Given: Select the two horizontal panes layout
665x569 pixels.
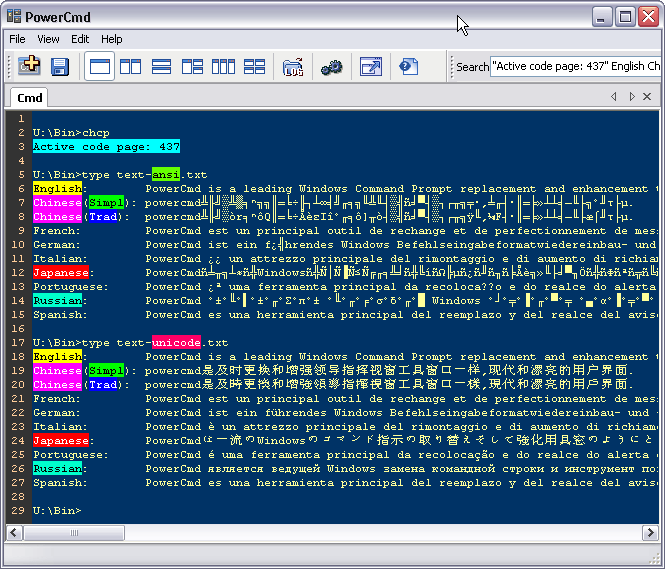Looking at the screenshot, I should pos(161,67).
